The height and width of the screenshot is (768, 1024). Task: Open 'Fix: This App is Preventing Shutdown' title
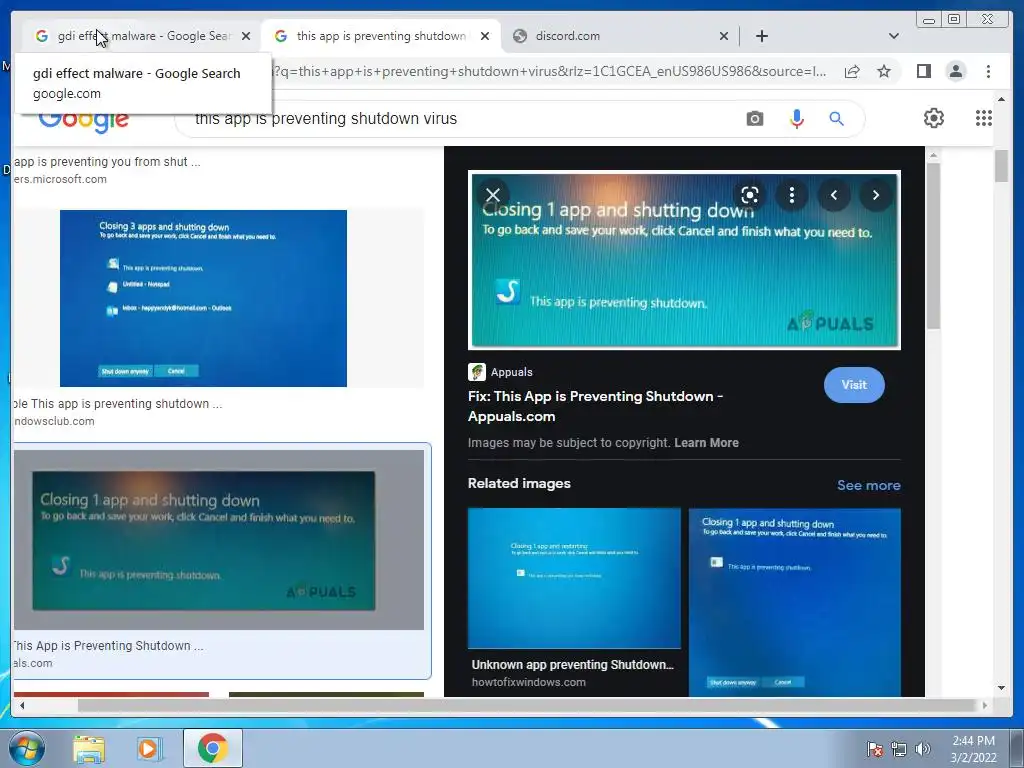click(595, 406)
